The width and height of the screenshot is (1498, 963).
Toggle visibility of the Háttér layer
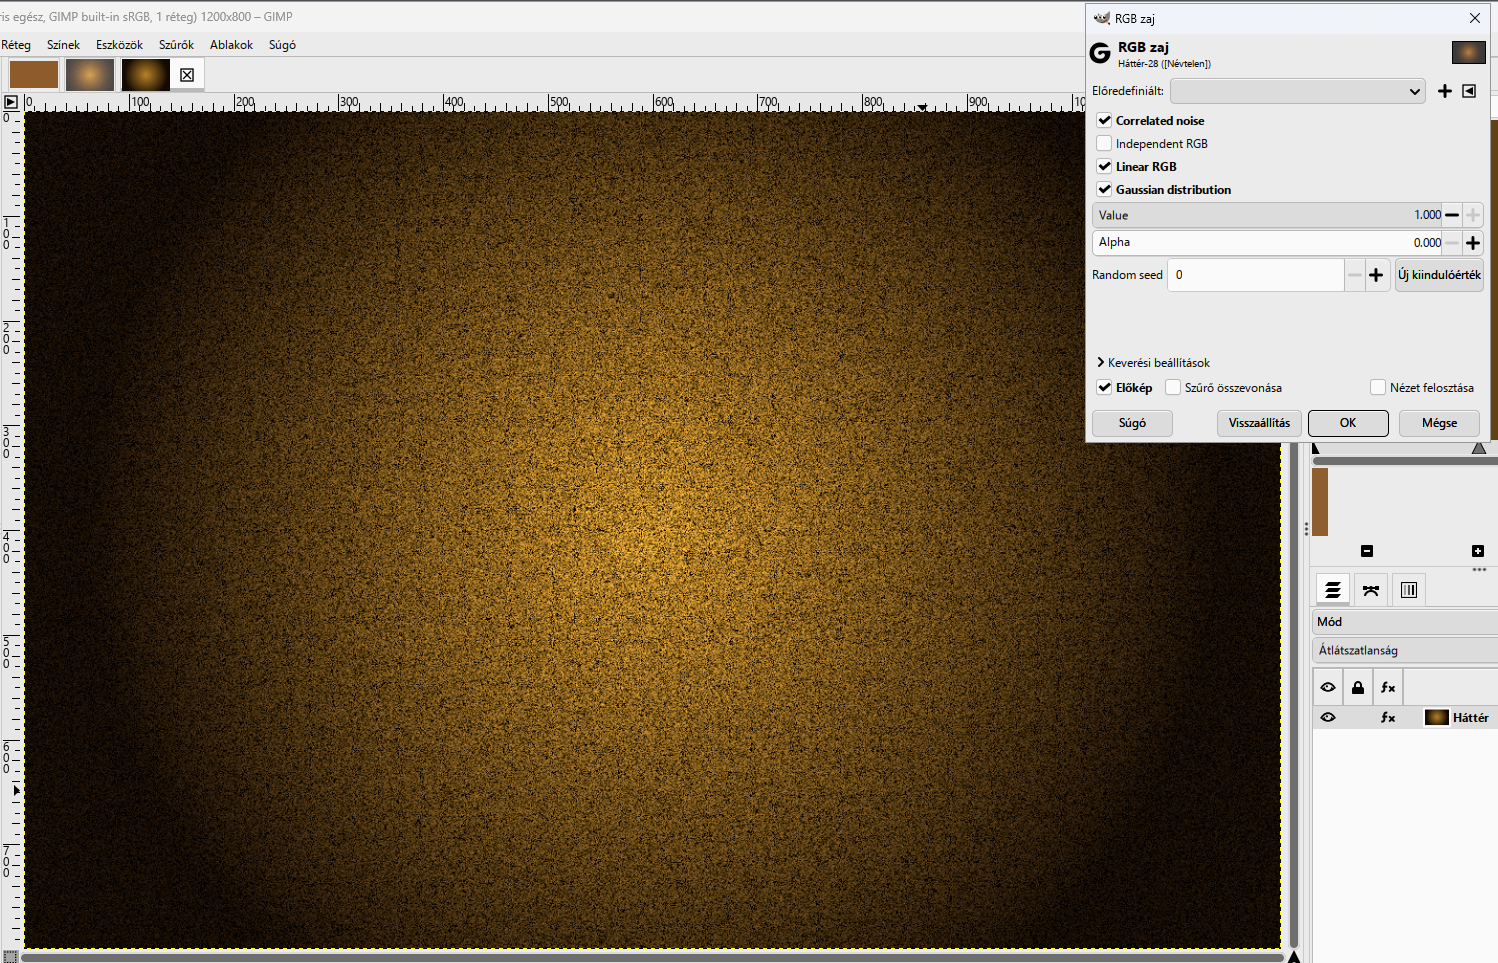click(x=1328, y=718)
